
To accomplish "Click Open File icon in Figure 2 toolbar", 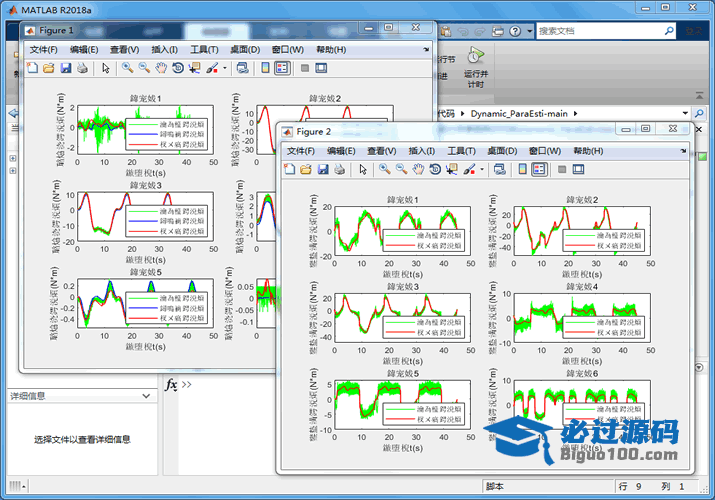I will coord(306,170).
